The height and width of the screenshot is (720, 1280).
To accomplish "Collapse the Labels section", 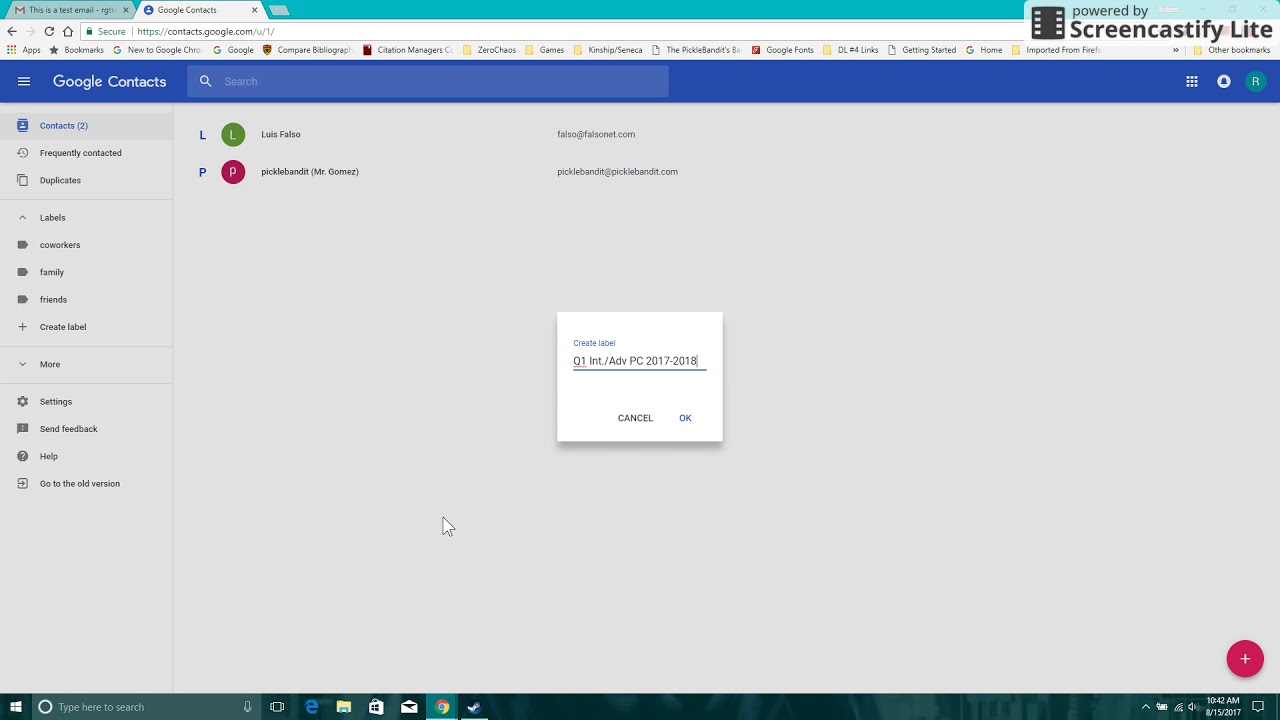I will coord(22,218).
